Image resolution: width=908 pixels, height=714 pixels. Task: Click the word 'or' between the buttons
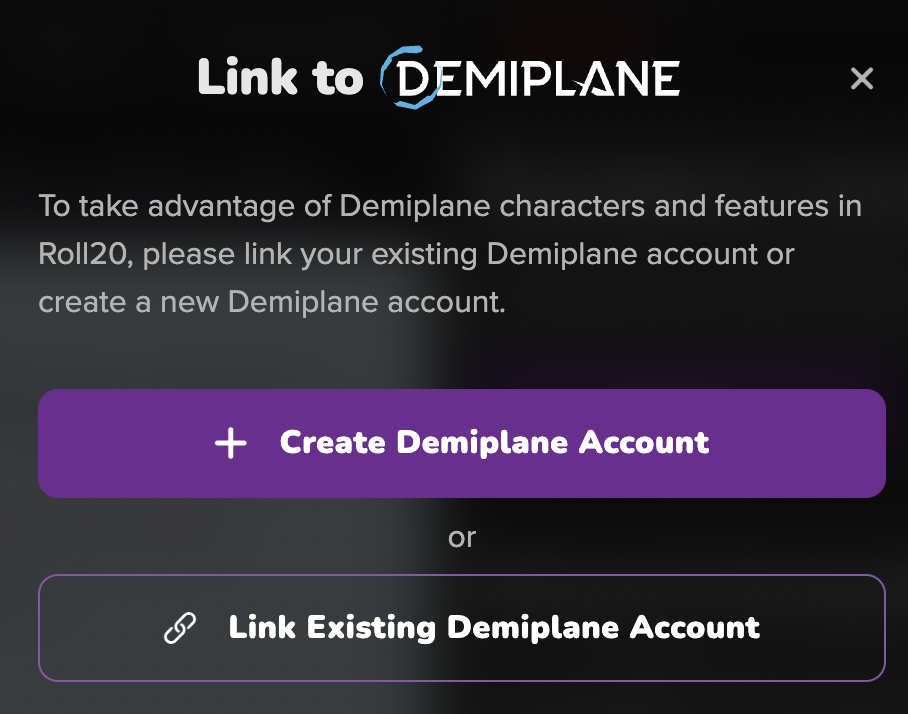[x=462, y=537]
